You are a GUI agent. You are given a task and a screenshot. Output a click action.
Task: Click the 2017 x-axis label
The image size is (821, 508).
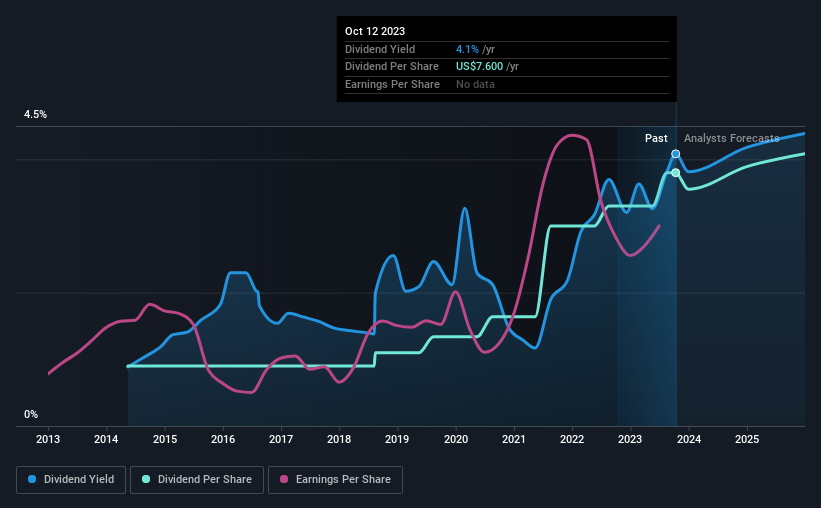pos(281,439)
